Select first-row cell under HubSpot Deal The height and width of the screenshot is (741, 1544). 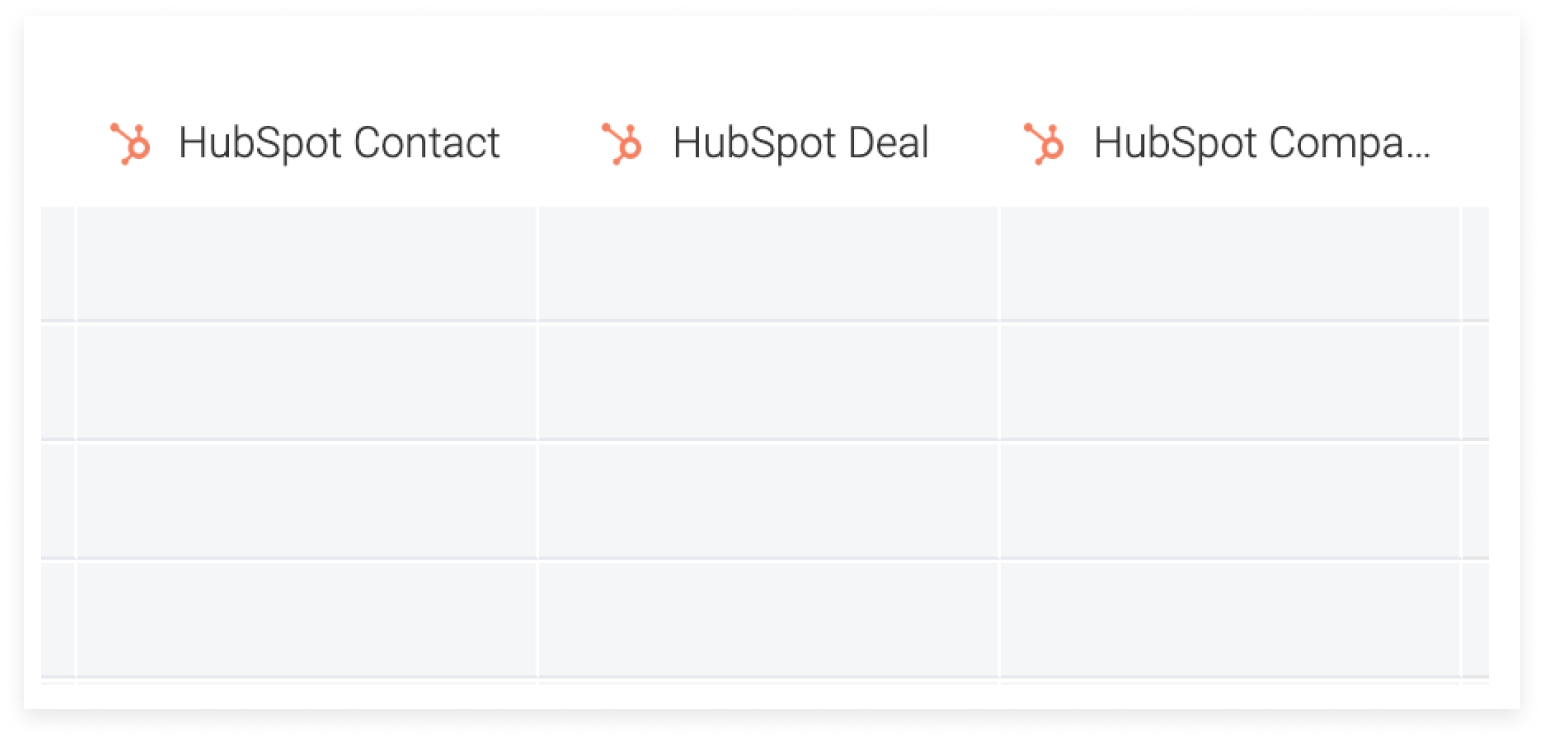(x=769, y=264)
